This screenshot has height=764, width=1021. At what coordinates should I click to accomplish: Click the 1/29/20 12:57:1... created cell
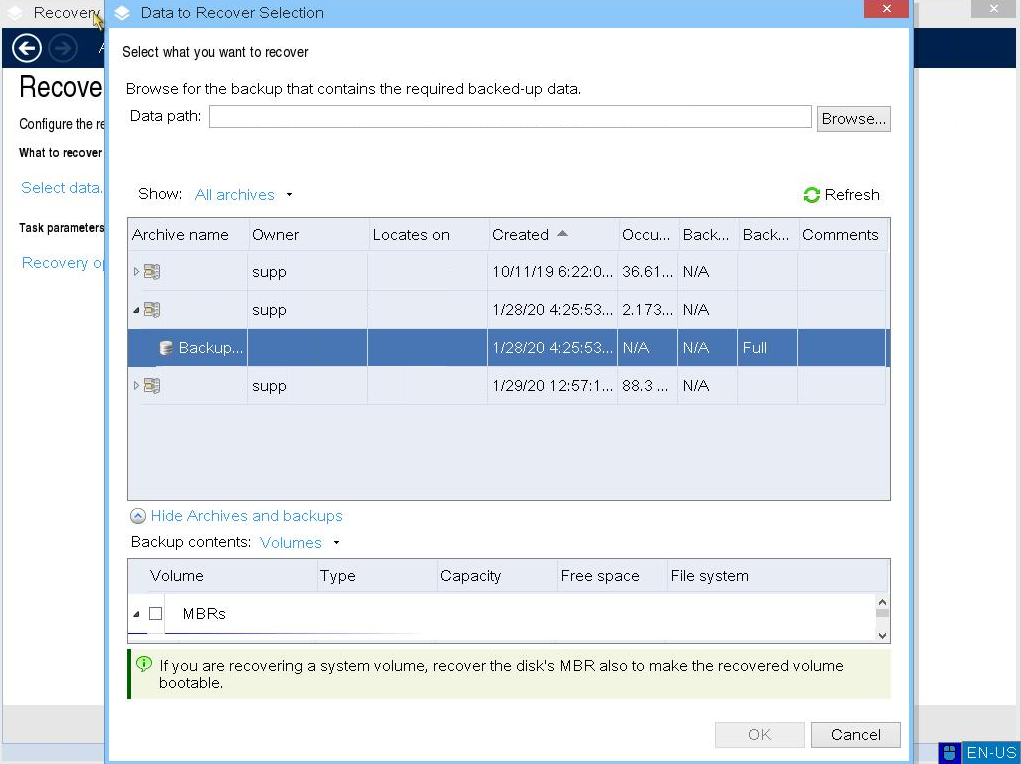(552, 386)
